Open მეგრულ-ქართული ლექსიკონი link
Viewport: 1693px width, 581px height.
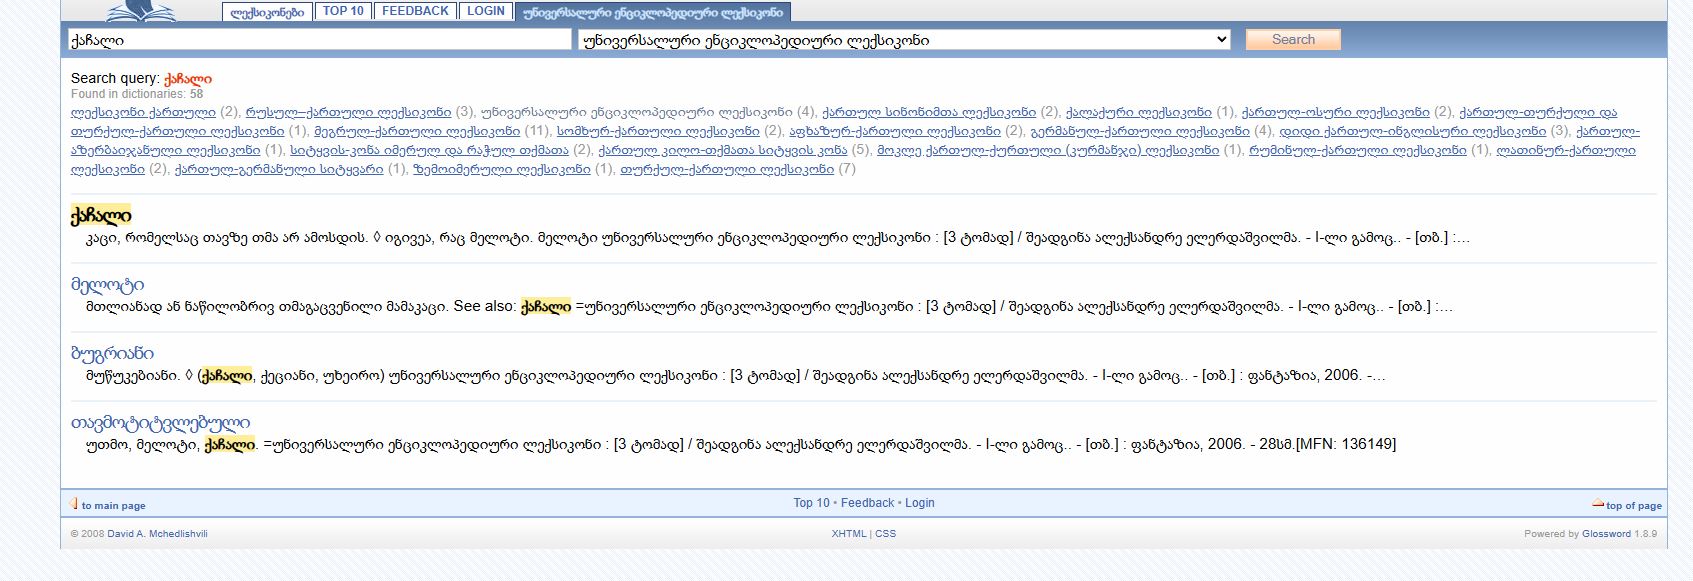(417, 131)
